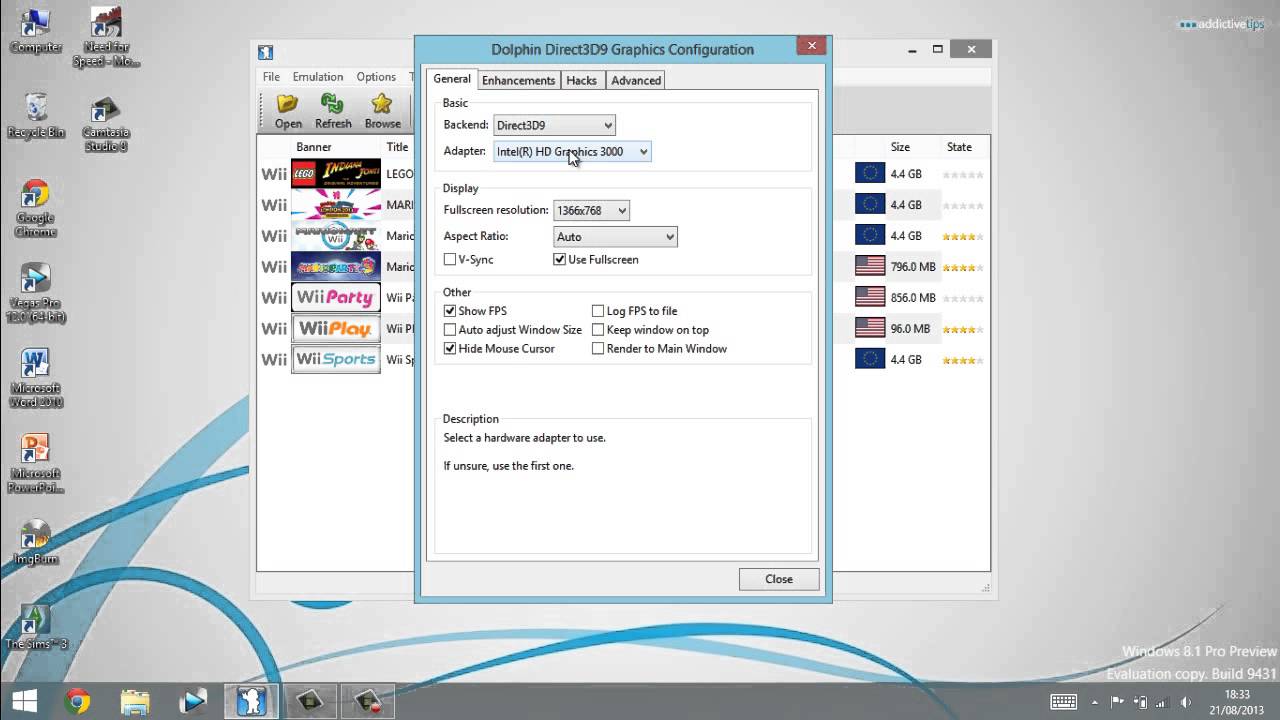Select the ImgBurn desktop icon
The height and width of the screenshot is (720, 1280).
click(35, 543)
